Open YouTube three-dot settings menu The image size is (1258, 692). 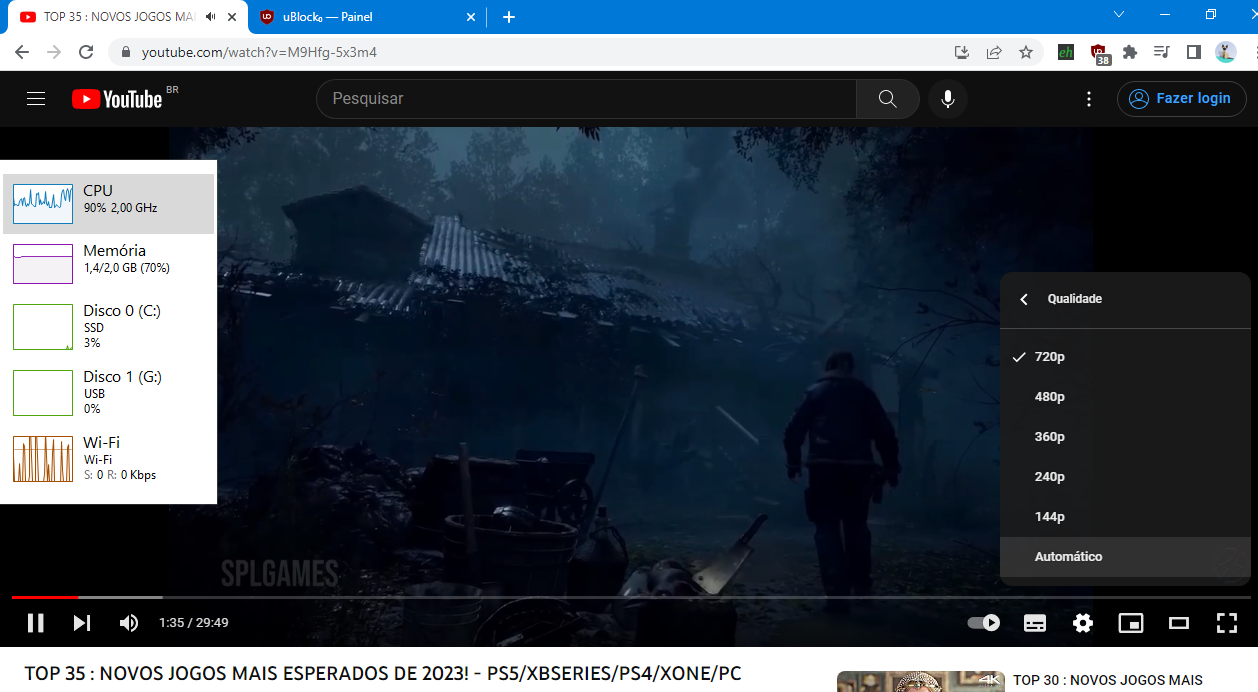click(x=1089, y=99)
